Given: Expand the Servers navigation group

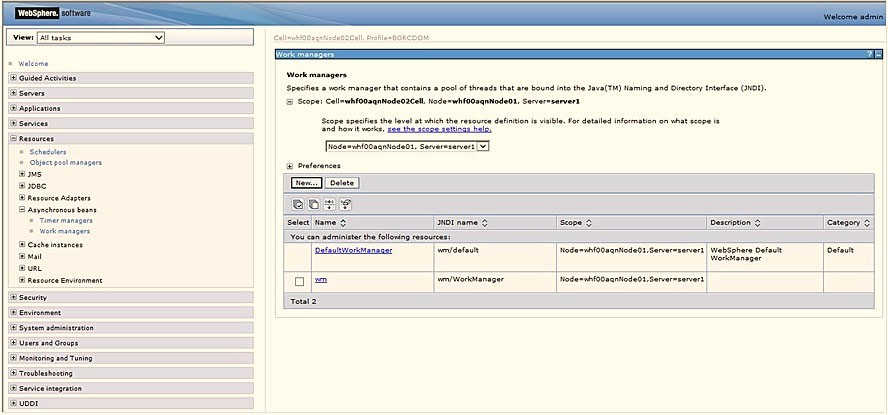Looking at the screenshot, I should 14,93.
